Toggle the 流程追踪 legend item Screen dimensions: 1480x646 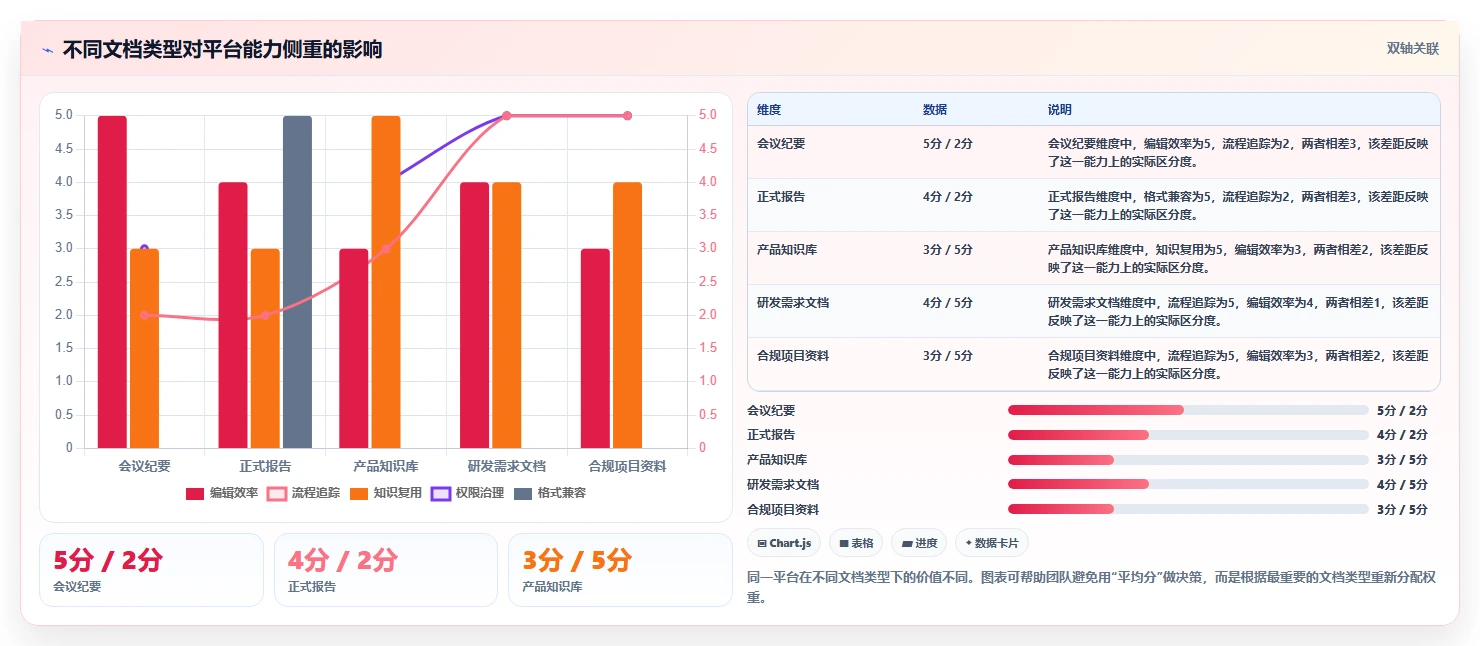coord(304,493)
